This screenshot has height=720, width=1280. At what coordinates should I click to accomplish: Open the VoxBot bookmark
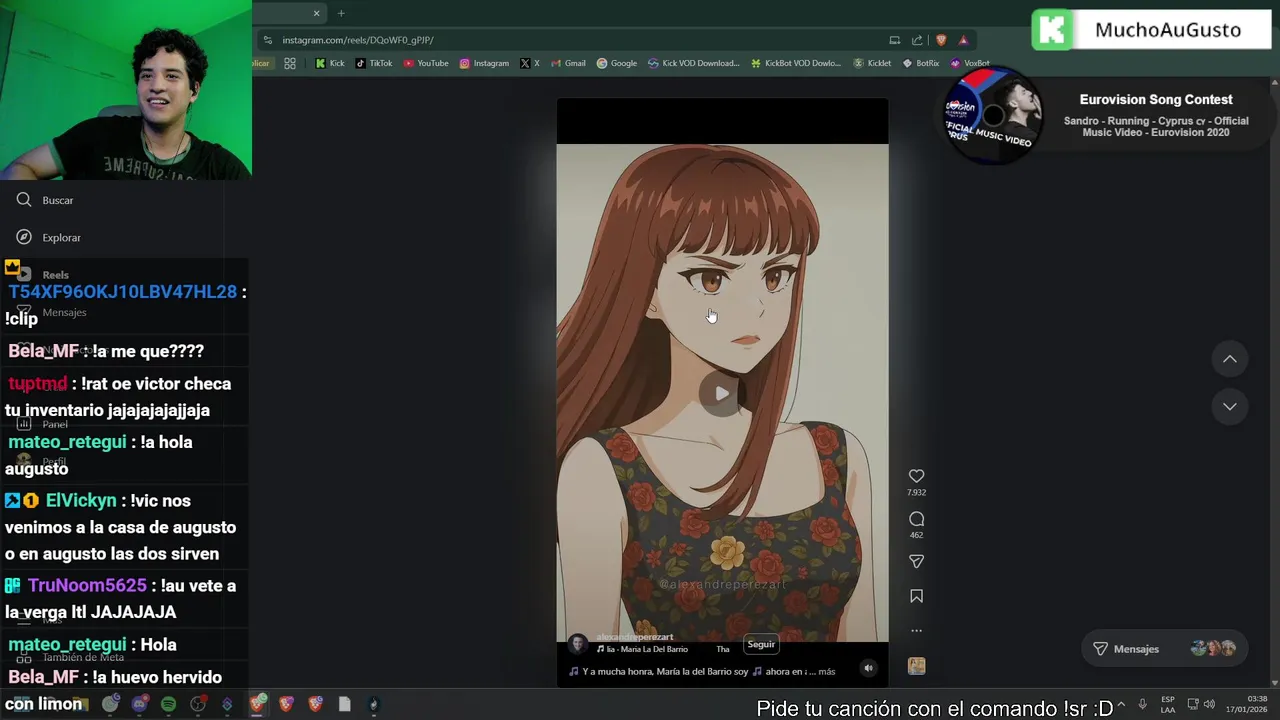970,63
